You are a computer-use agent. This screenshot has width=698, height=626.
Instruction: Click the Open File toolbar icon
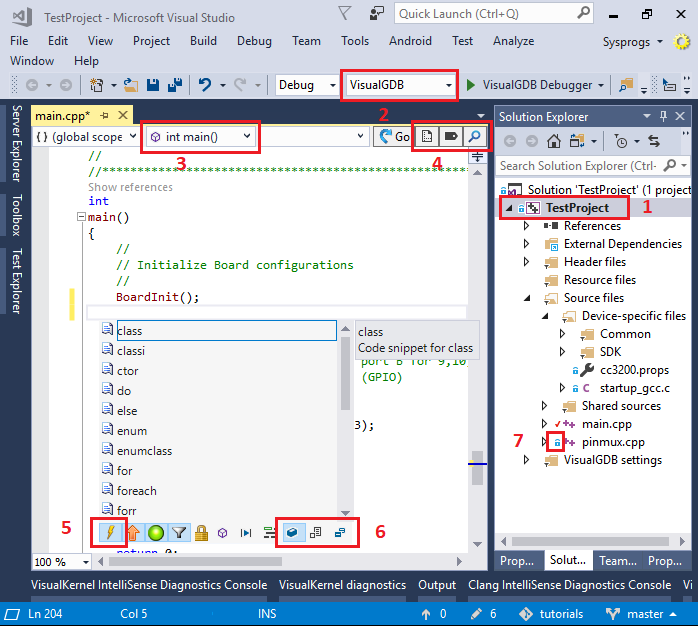tap(130, 85)
